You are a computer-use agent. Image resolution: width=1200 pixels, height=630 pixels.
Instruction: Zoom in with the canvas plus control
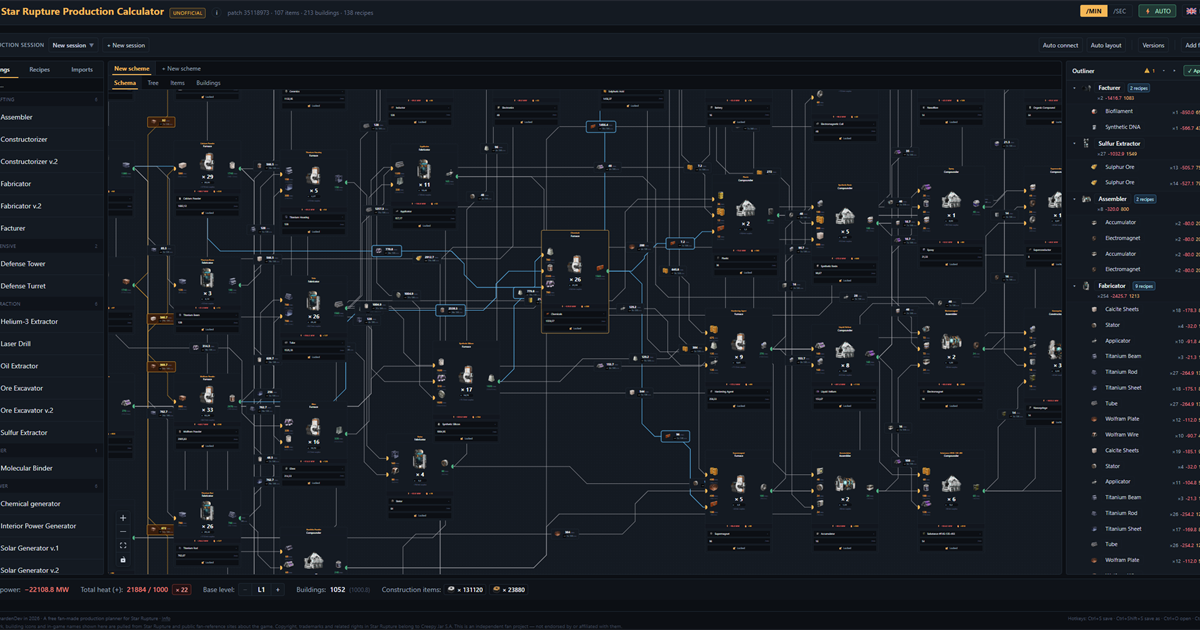[123, 518]
